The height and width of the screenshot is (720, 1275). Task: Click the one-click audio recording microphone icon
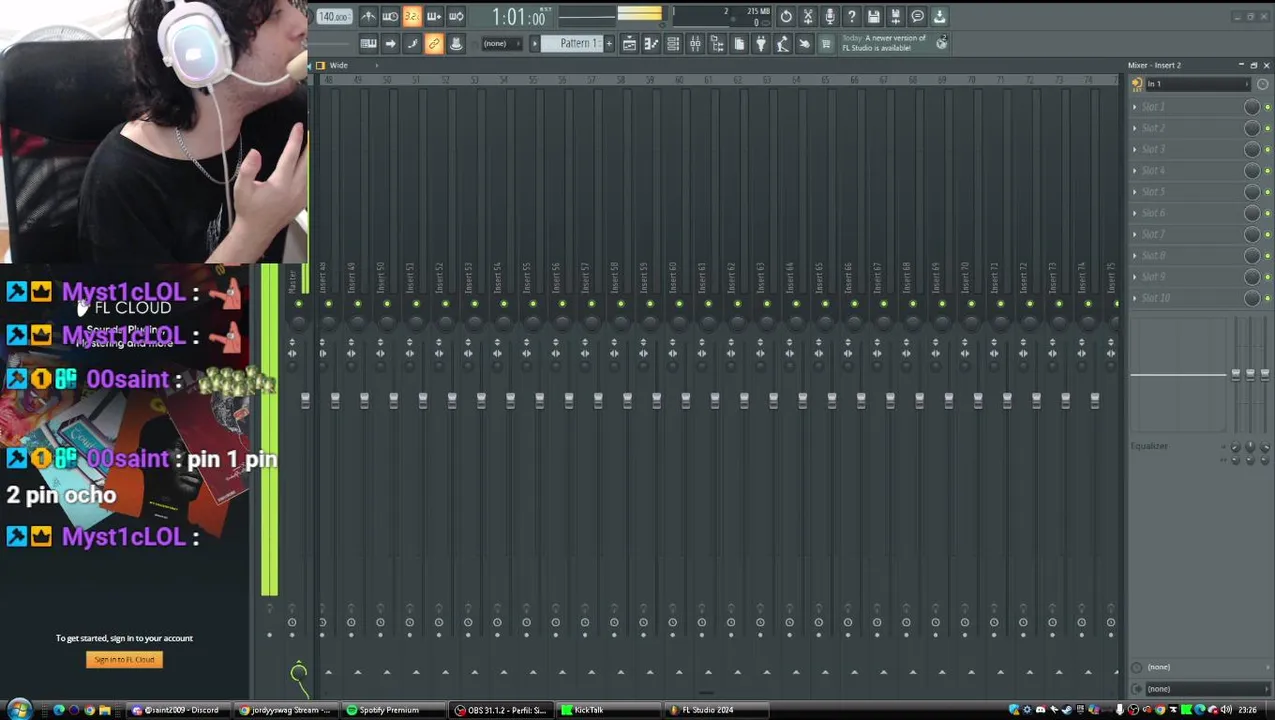[830, 16]
